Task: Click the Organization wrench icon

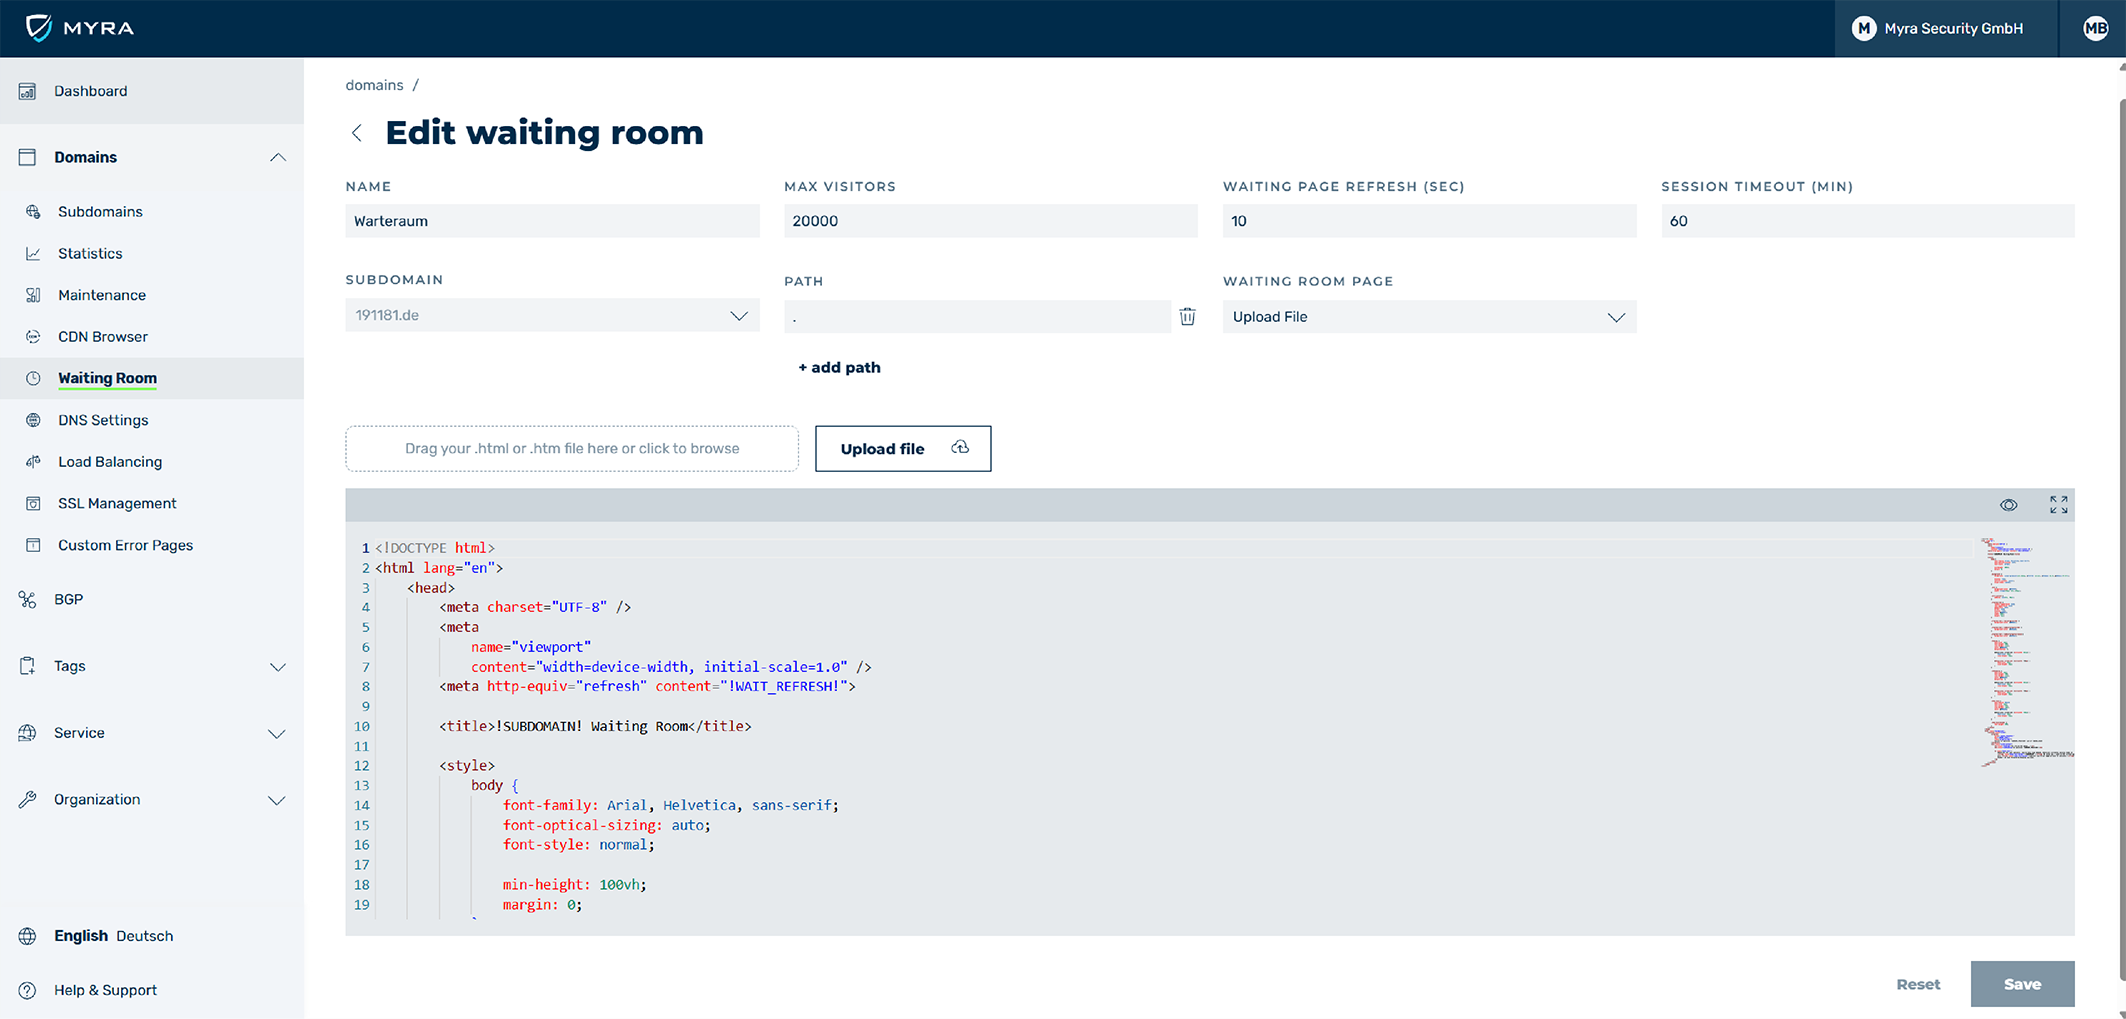Action: click(28, 799)
